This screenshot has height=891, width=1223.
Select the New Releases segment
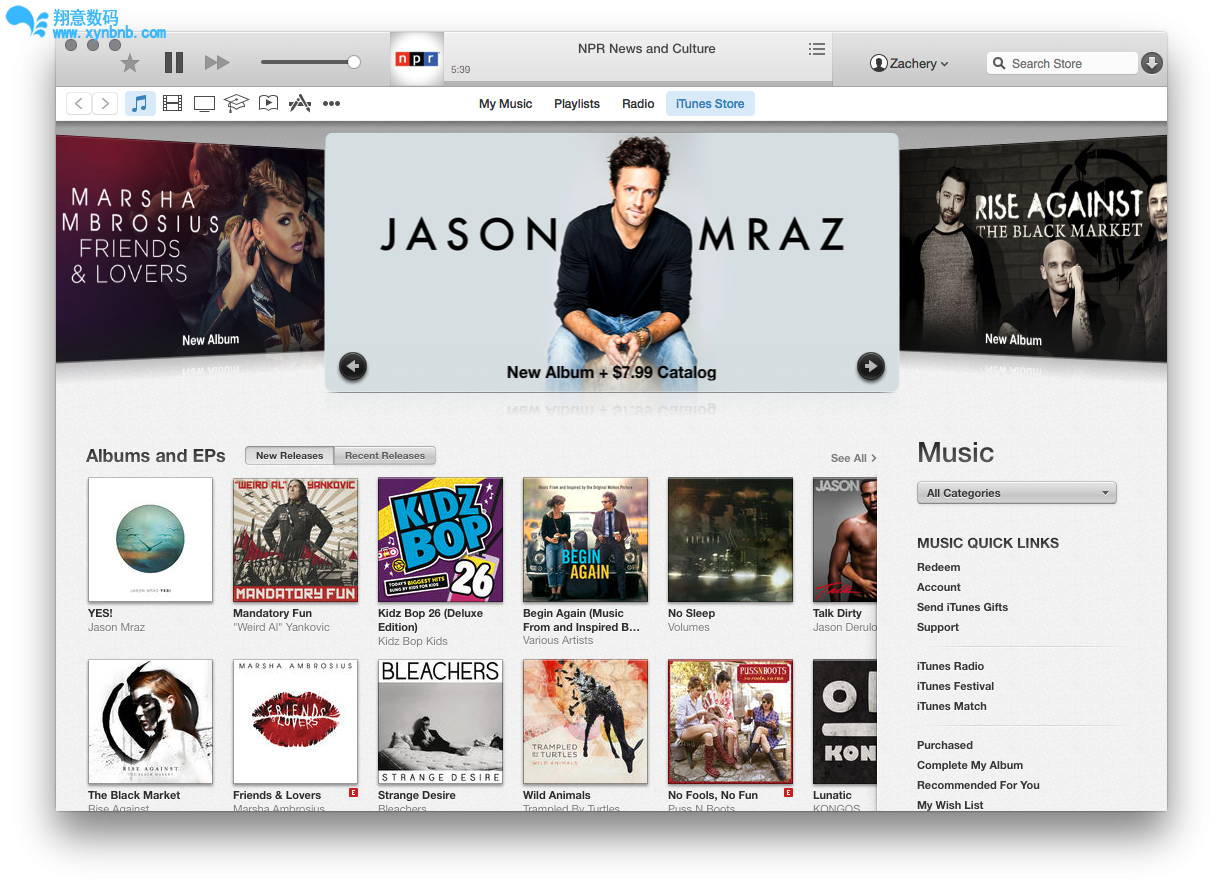(290, 456)
